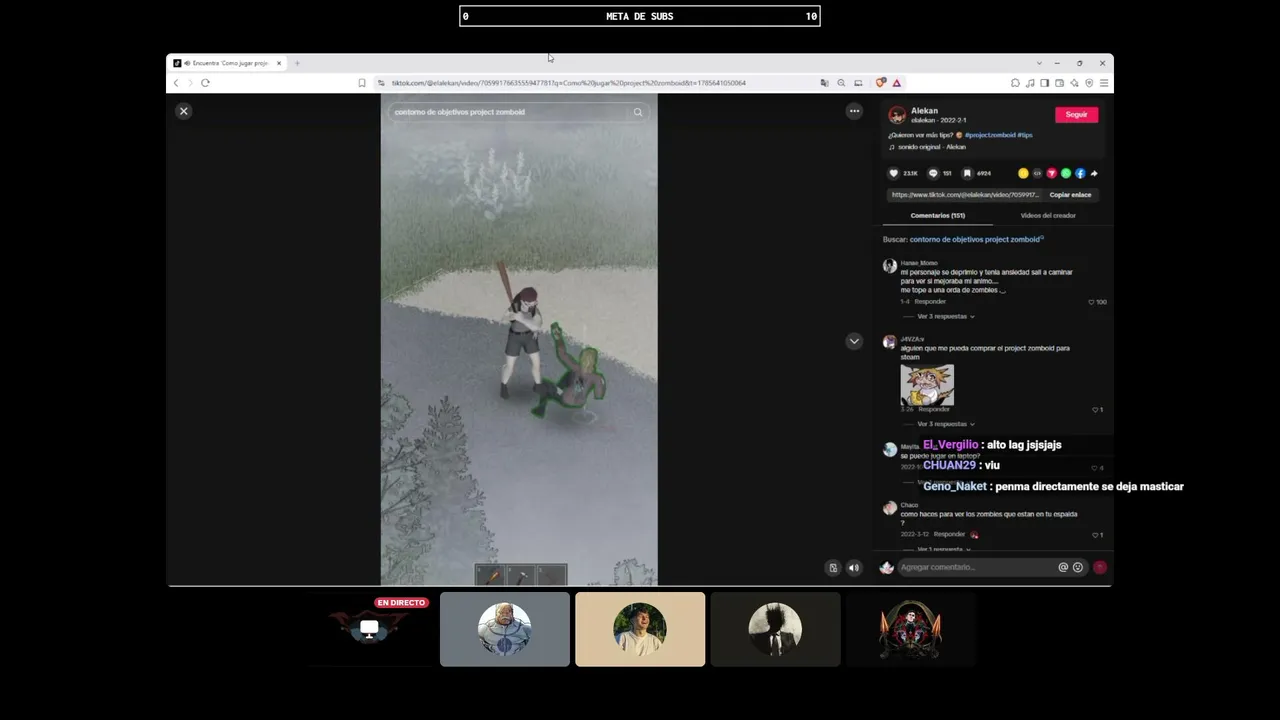The image size is (1280, 720).
Task: Click the search magnifier in the video search bar
Action: 638,112
